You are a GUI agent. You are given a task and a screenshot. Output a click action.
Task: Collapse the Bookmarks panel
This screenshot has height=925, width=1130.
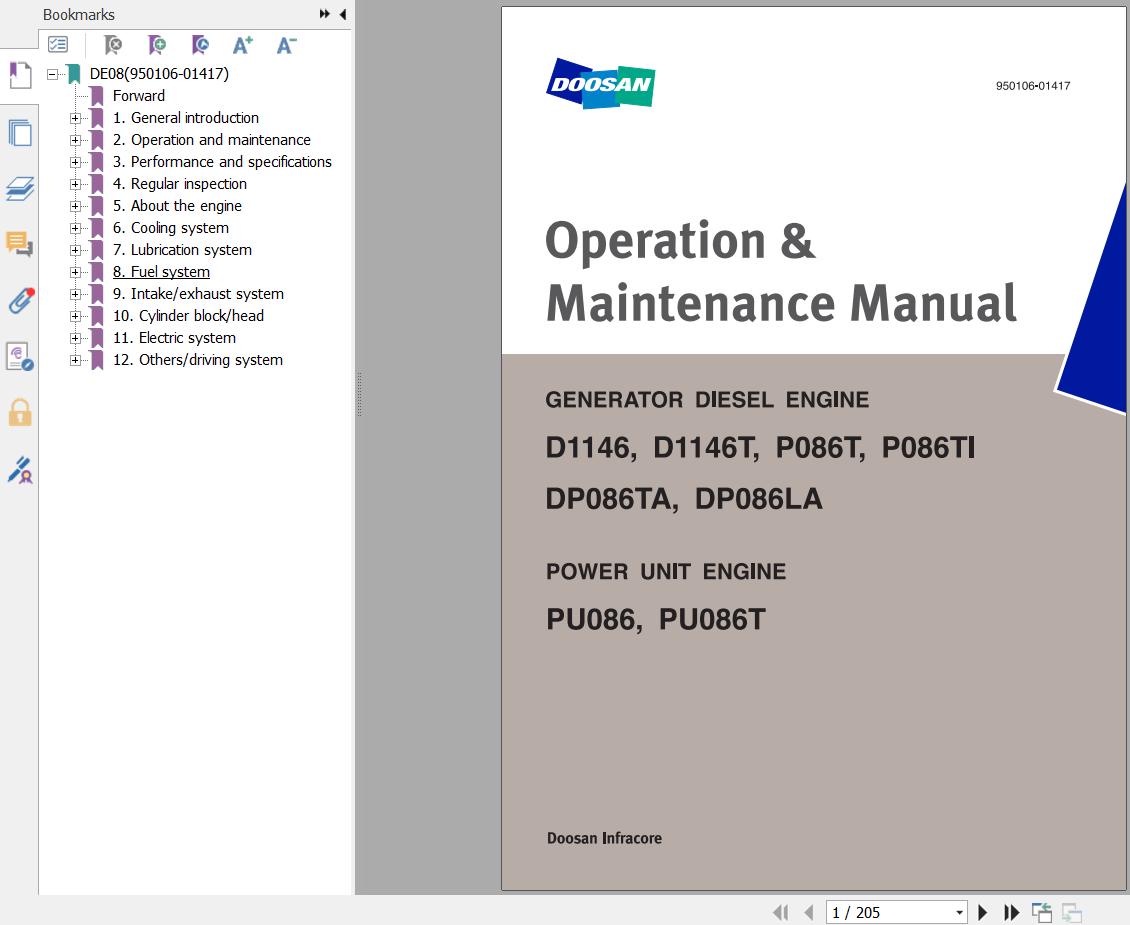[343, 14]
